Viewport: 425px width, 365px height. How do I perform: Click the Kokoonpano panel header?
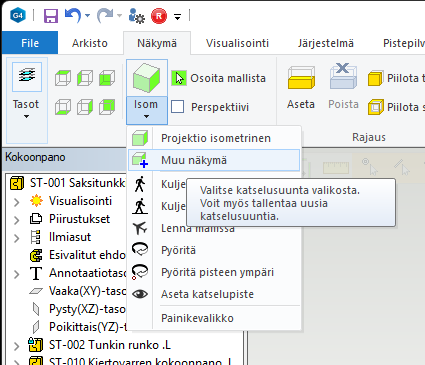coord(65,157)
